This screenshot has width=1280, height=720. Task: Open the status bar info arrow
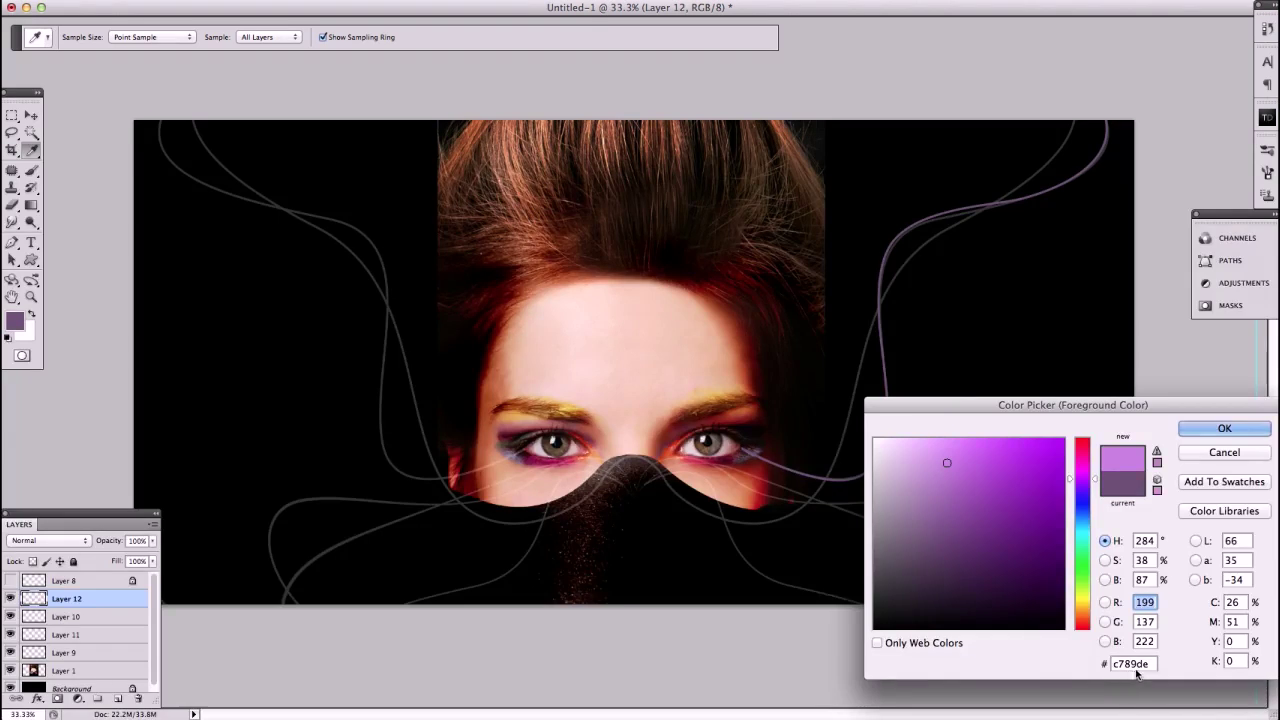click(x=194, y=714)
